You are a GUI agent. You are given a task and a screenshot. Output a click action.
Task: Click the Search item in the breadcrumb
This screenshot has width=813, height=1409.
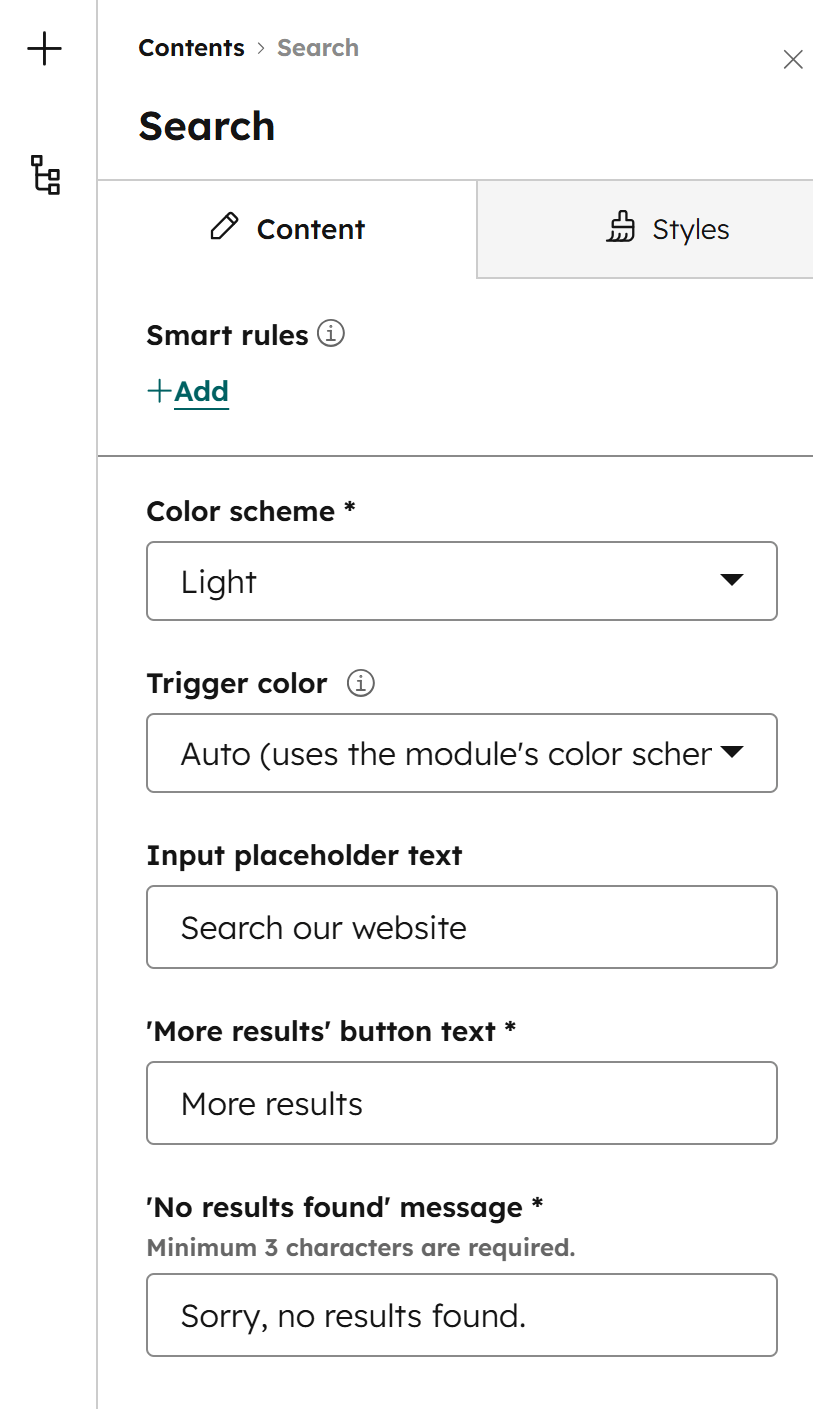(x=318, y=47)
